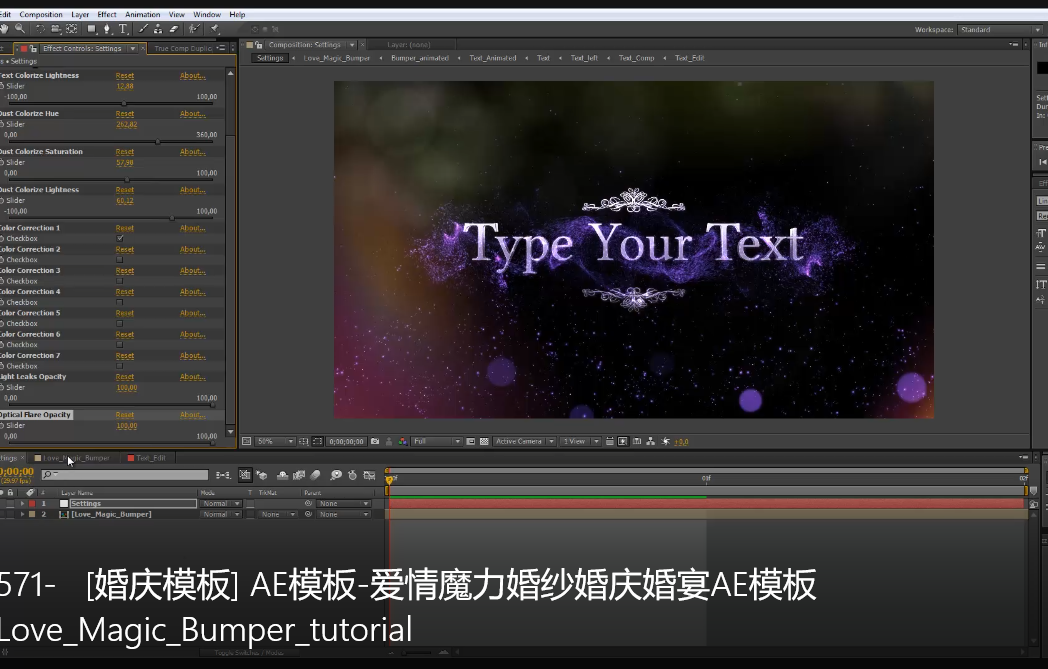Enable Color Correction 7 checkbox
The height and width of the screenshot is (669, 1048).
click(120, 366)
